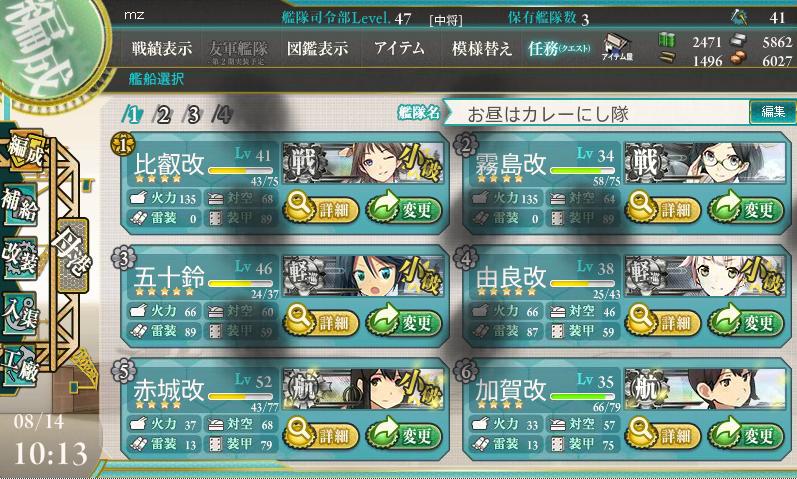
Task: Open the 入渠 docking sidebar icon
Action: (x=20, y=312)
